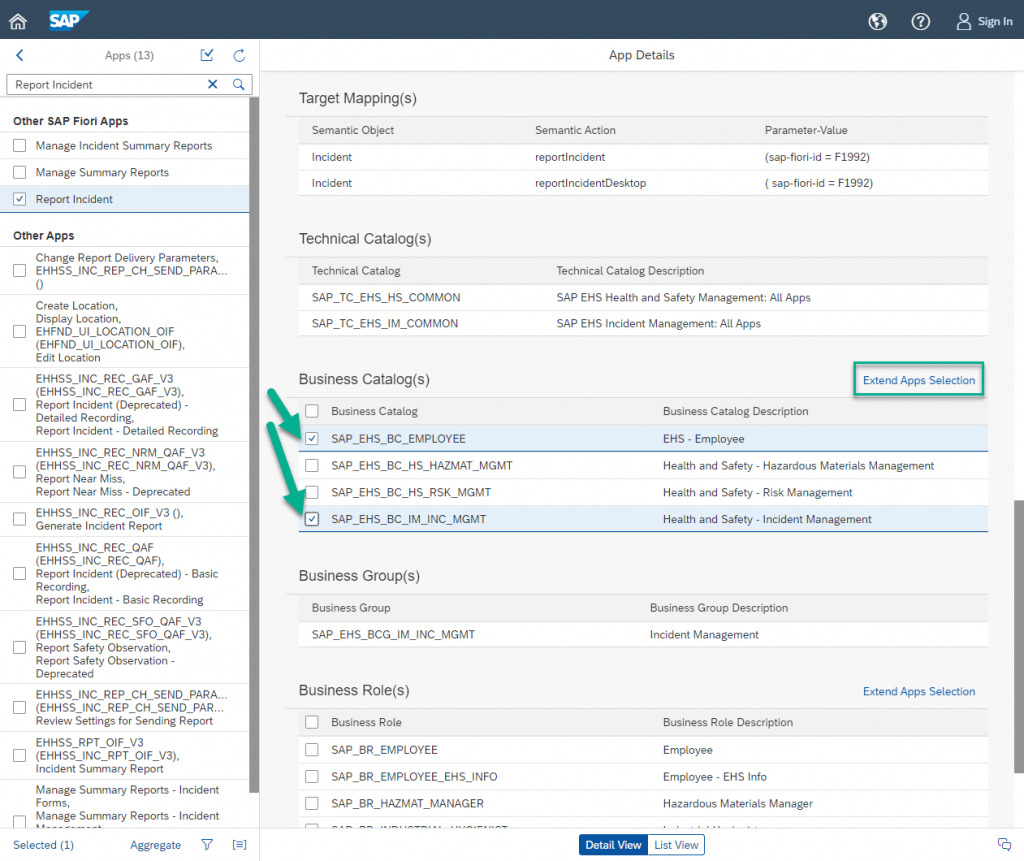Go back with the left chevron arrow
This screenshot has width=1024, height=861.
click(20, 56)
